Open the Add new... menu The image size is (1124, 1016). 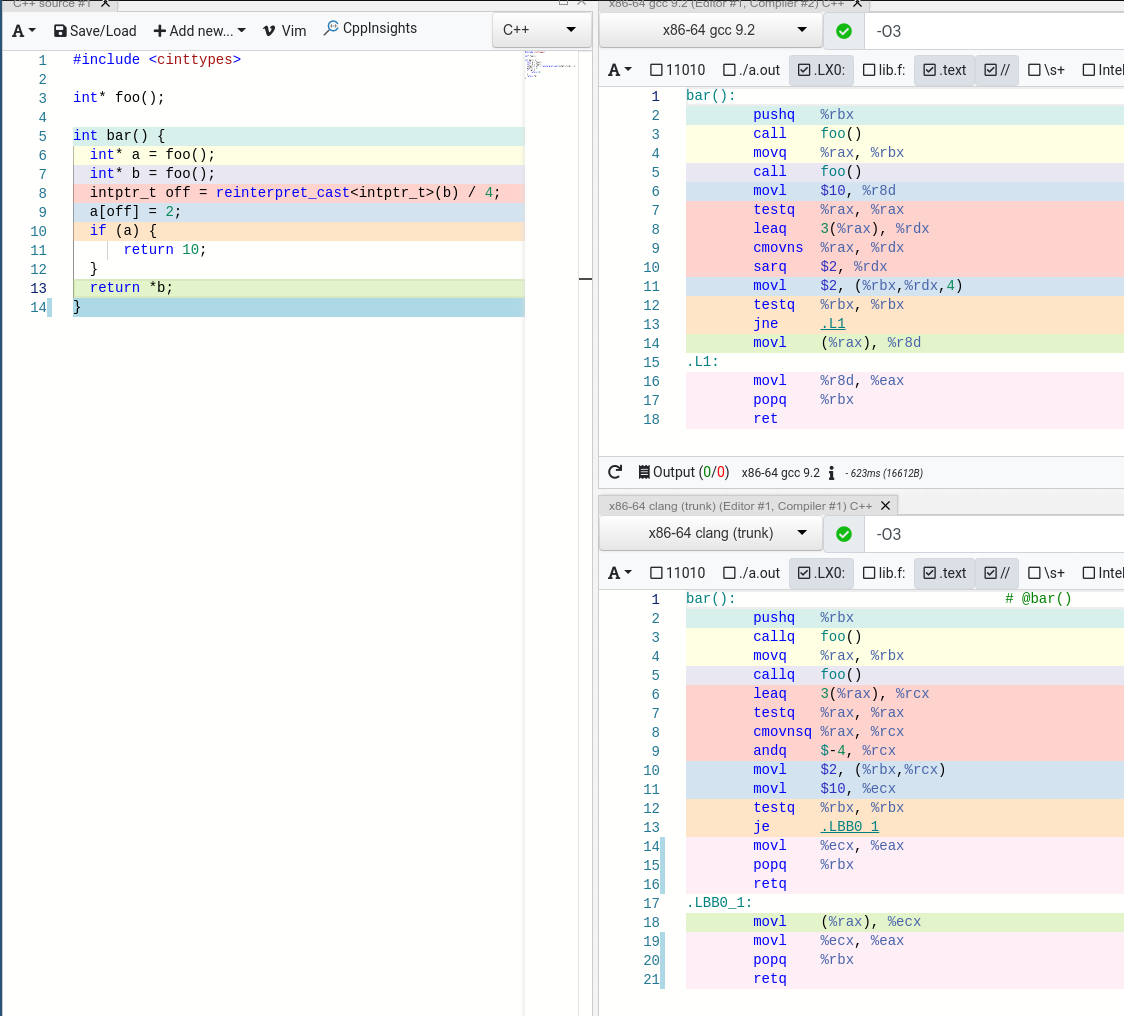(199, 30)
